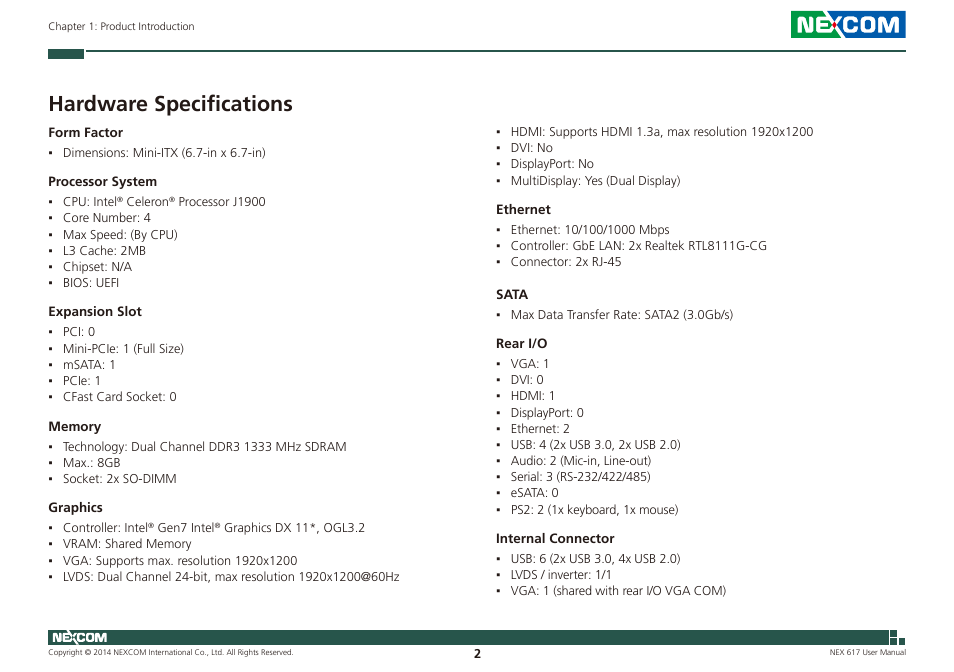Click the HDMI: 1 line under Rear I/O

point(532,396)
